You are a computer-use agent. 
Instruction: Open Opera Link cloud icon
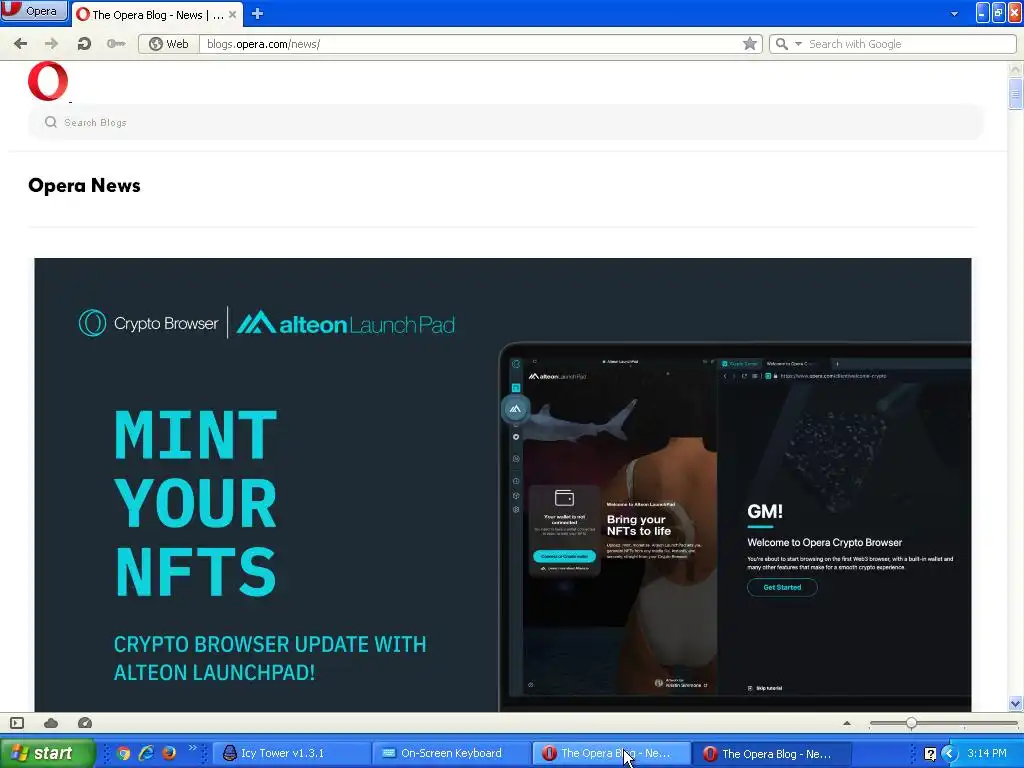pos(51,723)
